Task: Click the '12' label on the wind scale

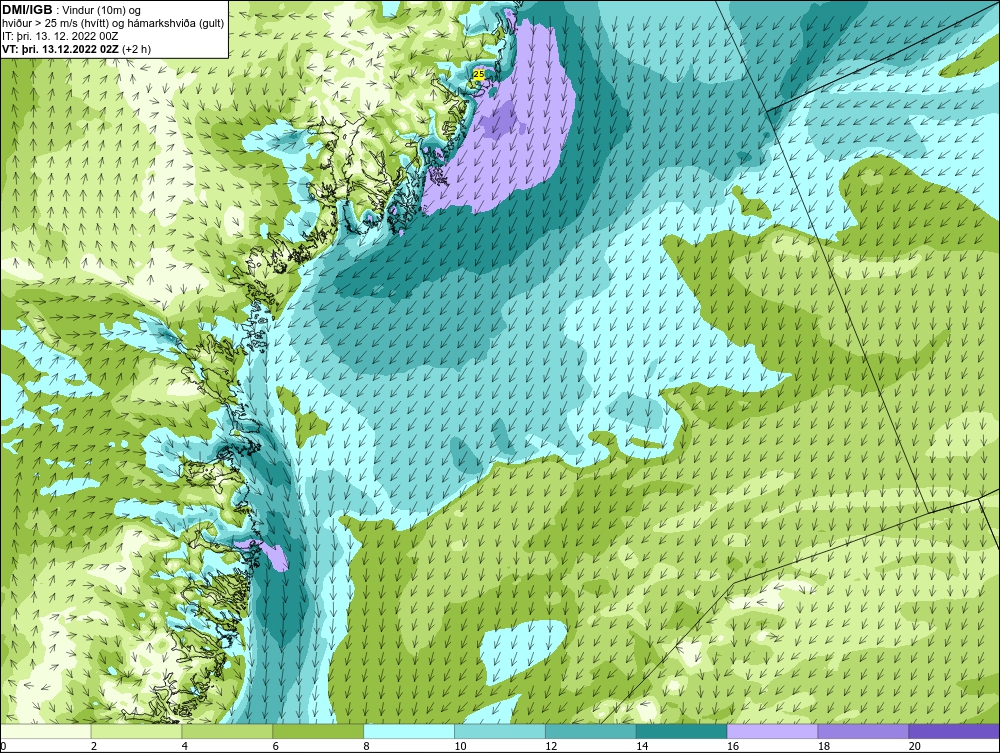Action: (551, 746)
